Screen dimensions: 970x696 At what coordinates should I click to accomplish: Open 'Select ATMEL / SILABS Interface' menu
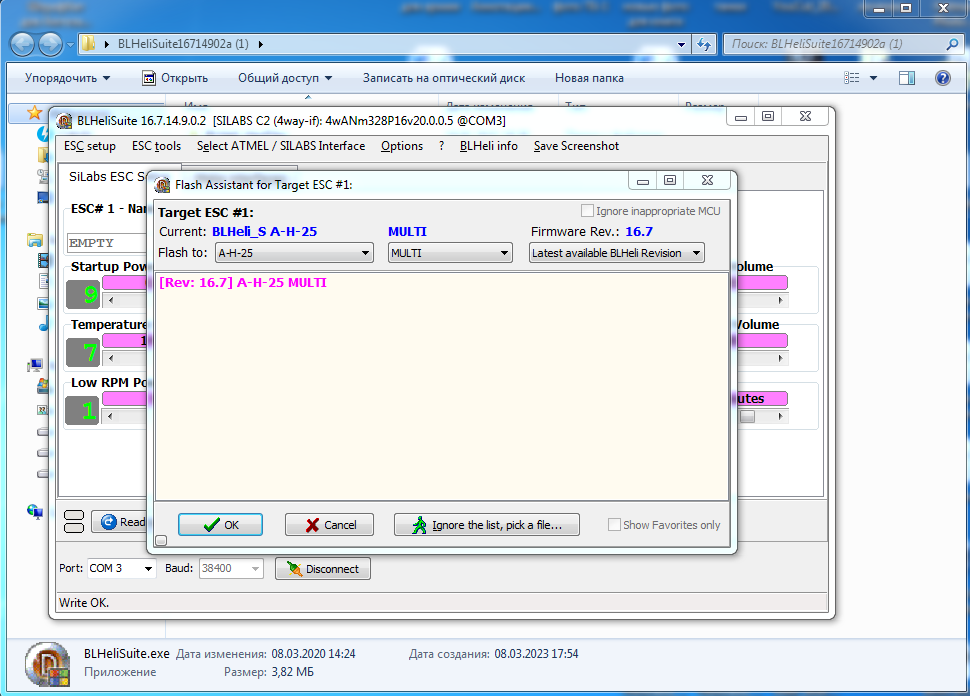pos(280,146)
